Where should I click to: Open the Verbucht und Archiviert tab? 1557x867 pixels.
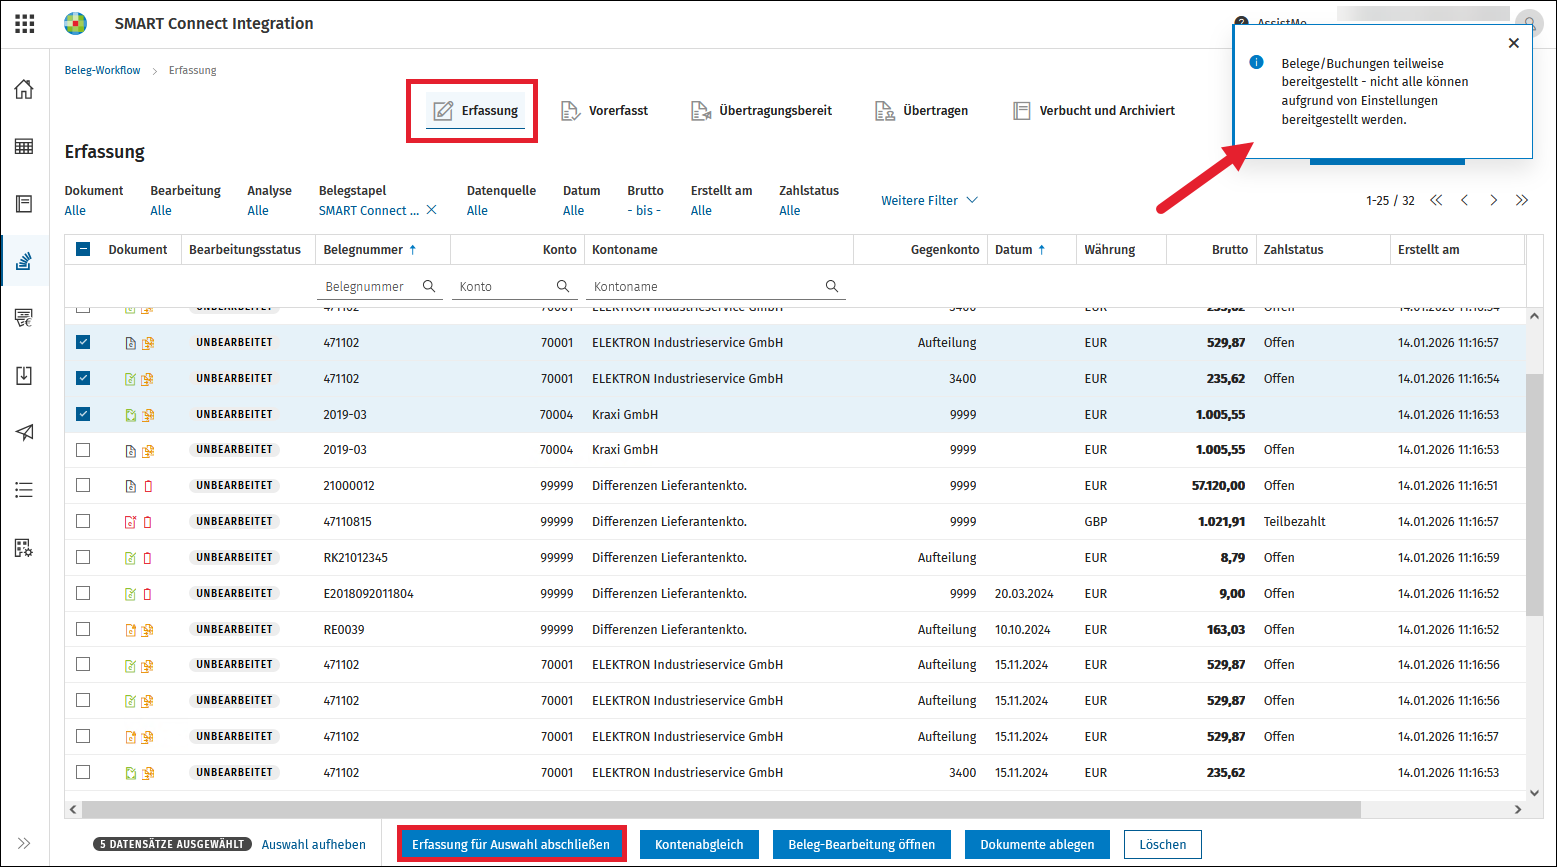(x=1094, y=111)
